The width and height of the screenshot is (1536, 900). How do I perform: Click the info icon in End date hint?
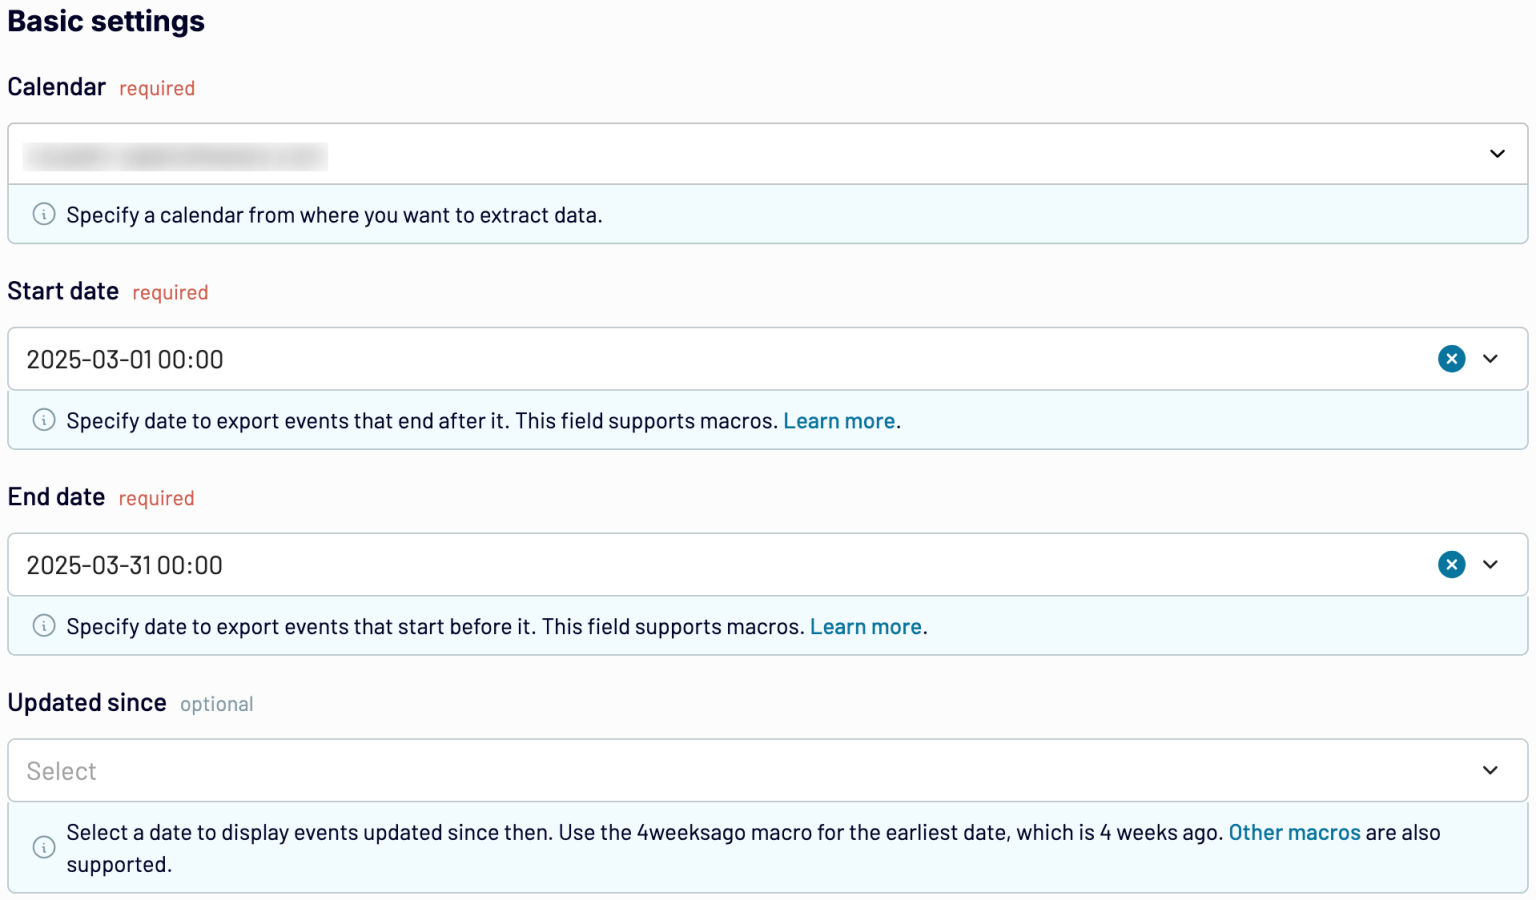tap(44, 626)
